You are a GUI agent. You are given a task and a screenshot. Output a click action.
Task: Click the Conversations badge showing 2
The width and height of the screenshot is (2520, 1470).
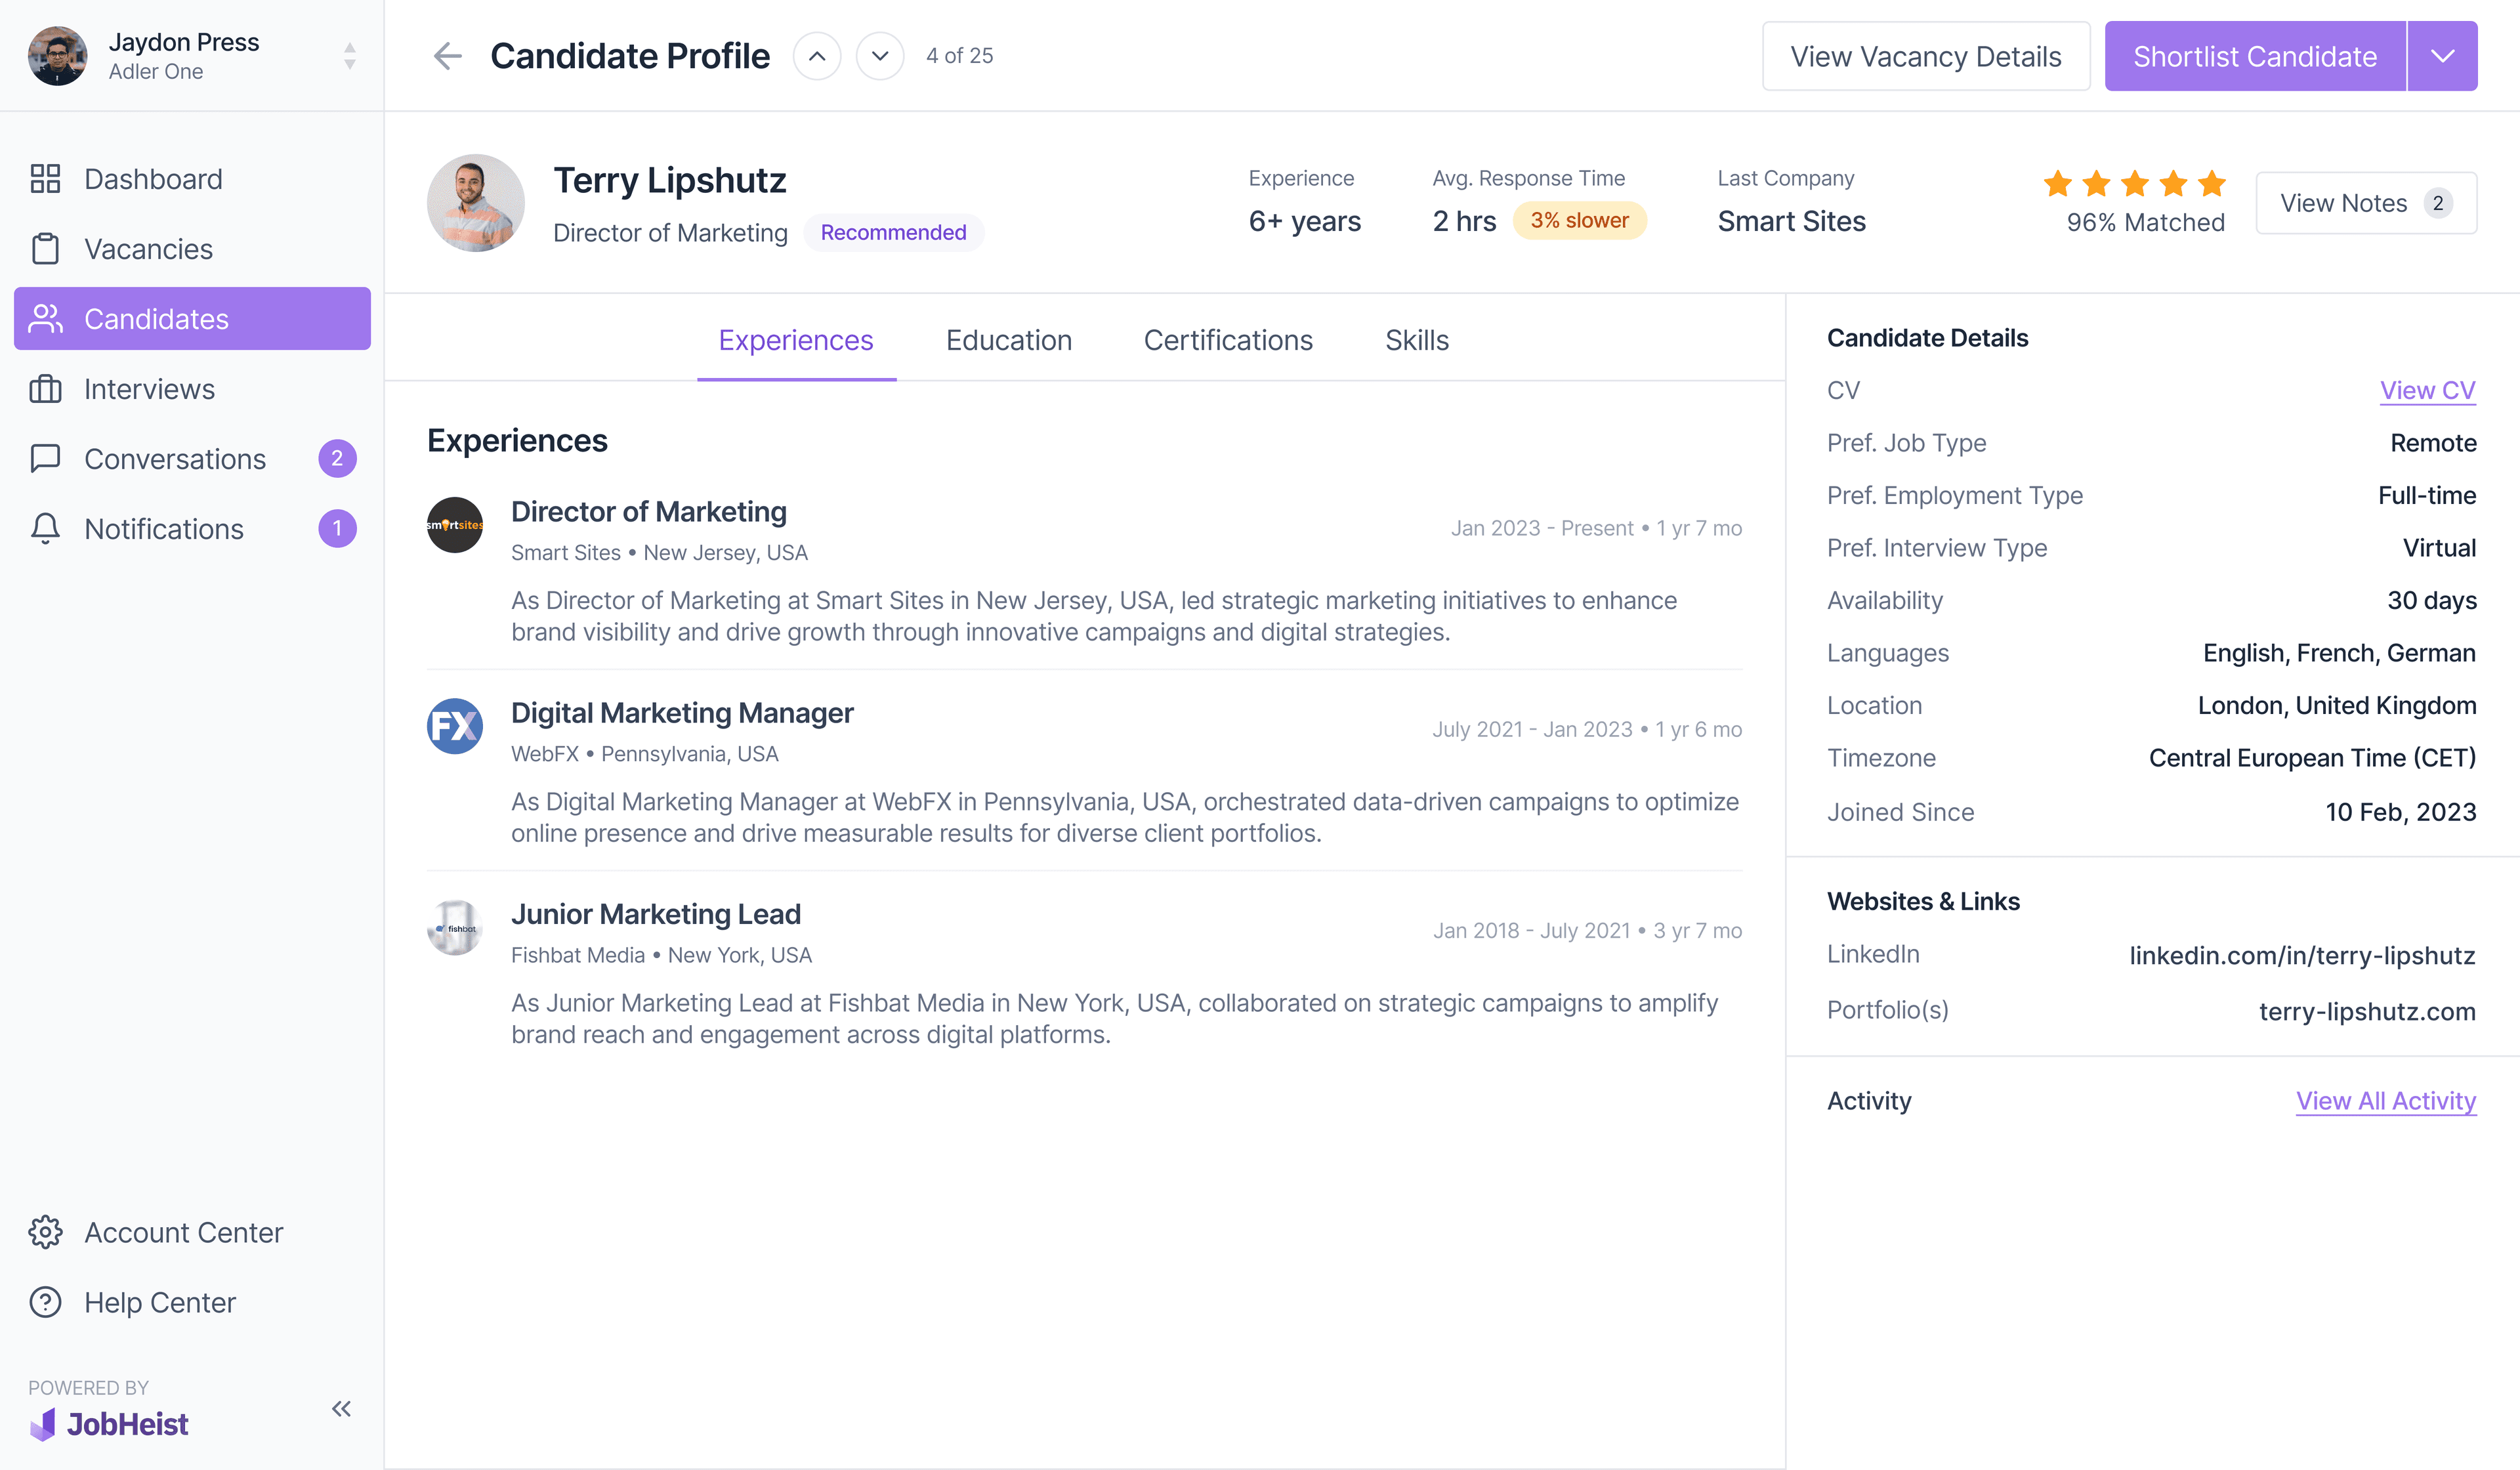pyautogui.click(x=337, y=459)
